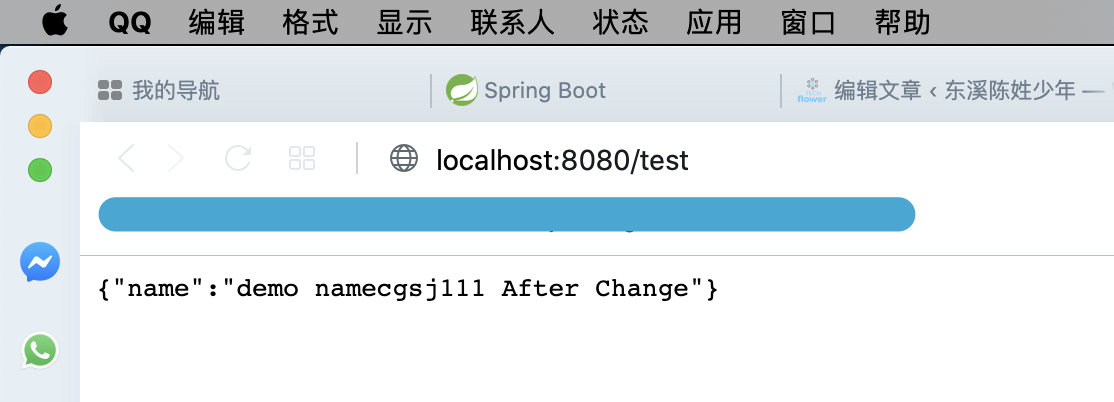The width and height of the screenshot is (1114, 402).
Task: Open the 格式 menu
Action: tap(311, 22)
